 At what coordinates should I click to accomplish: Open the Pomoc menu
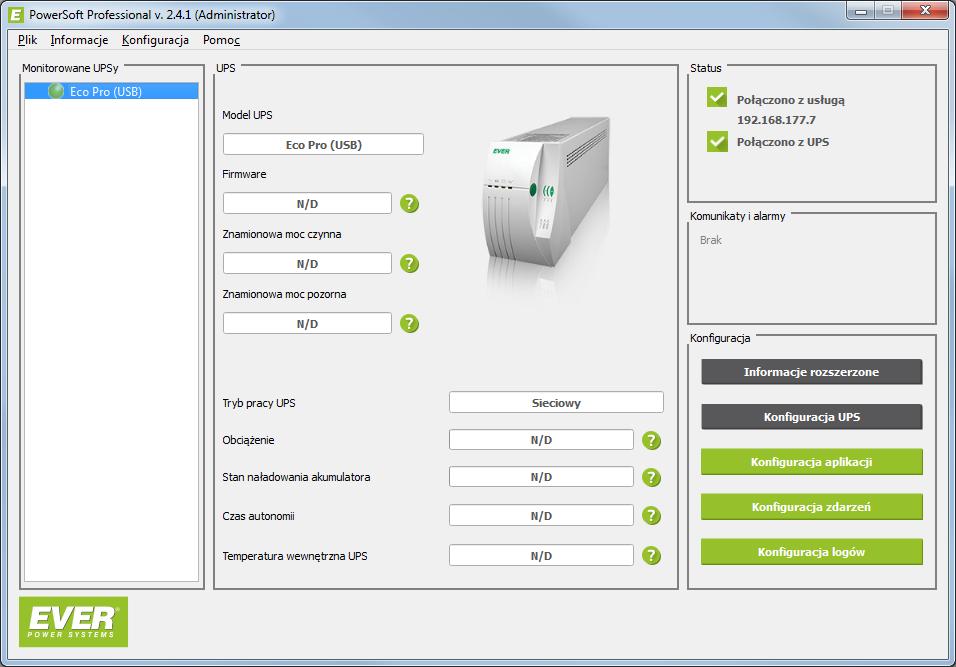click(221, 40)
